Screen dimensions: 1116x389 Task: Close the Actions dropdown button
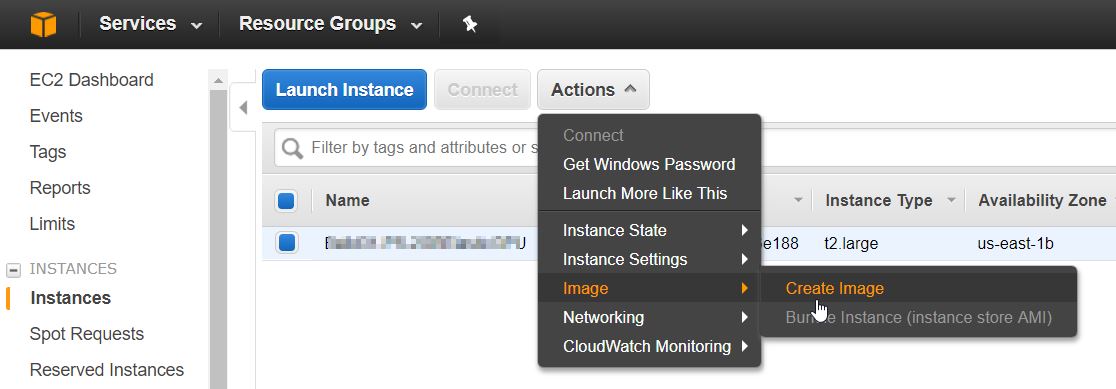click(593, 90)
